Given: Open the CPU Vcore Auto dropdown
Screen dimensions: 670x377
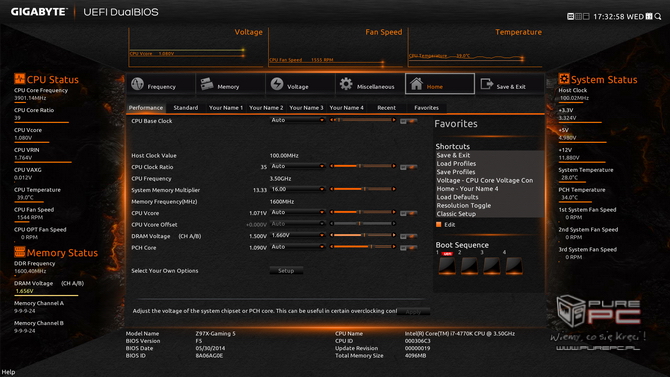Looking at the screenshot, I should click(297, 212).
